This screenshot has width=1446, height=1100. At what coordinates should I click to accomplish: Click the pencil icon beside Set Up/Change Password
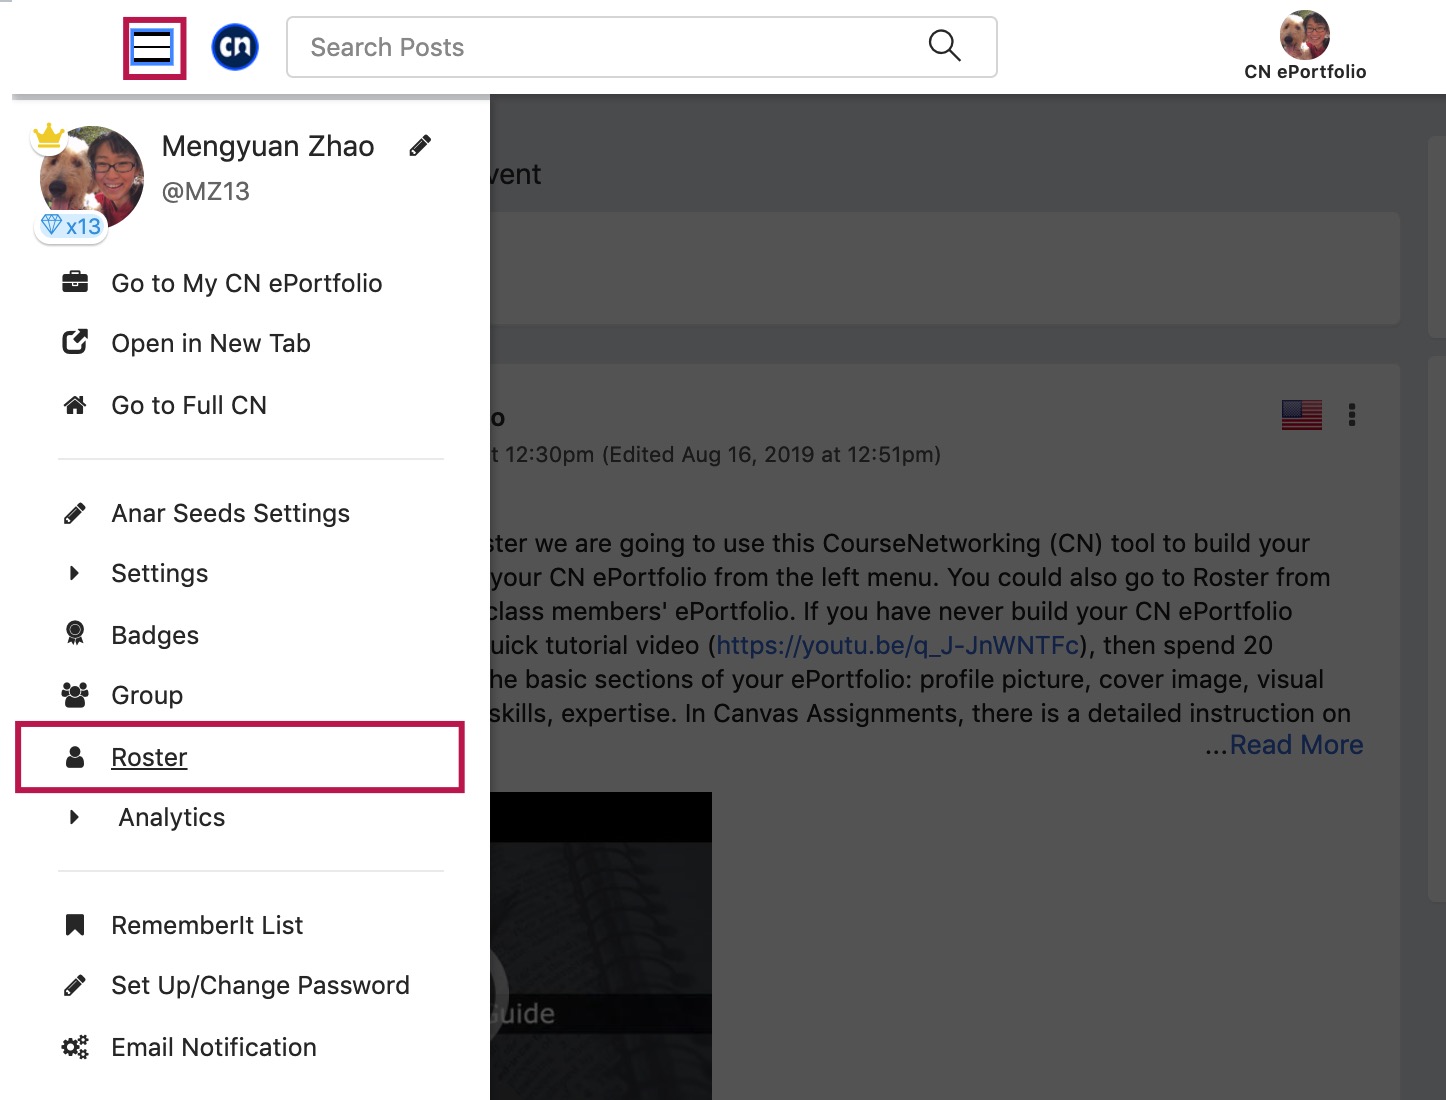75,985
